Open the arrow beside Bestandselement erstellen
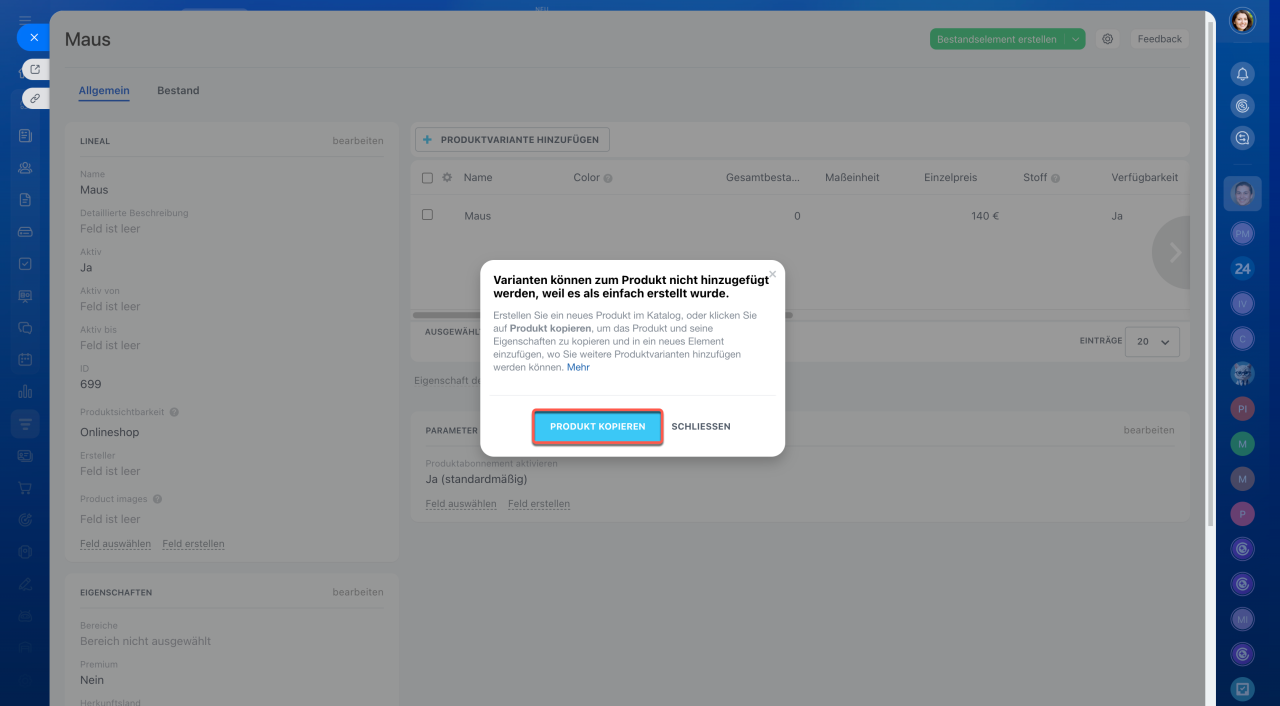This screenshot has height=706, width=1280. [1075, 39]
